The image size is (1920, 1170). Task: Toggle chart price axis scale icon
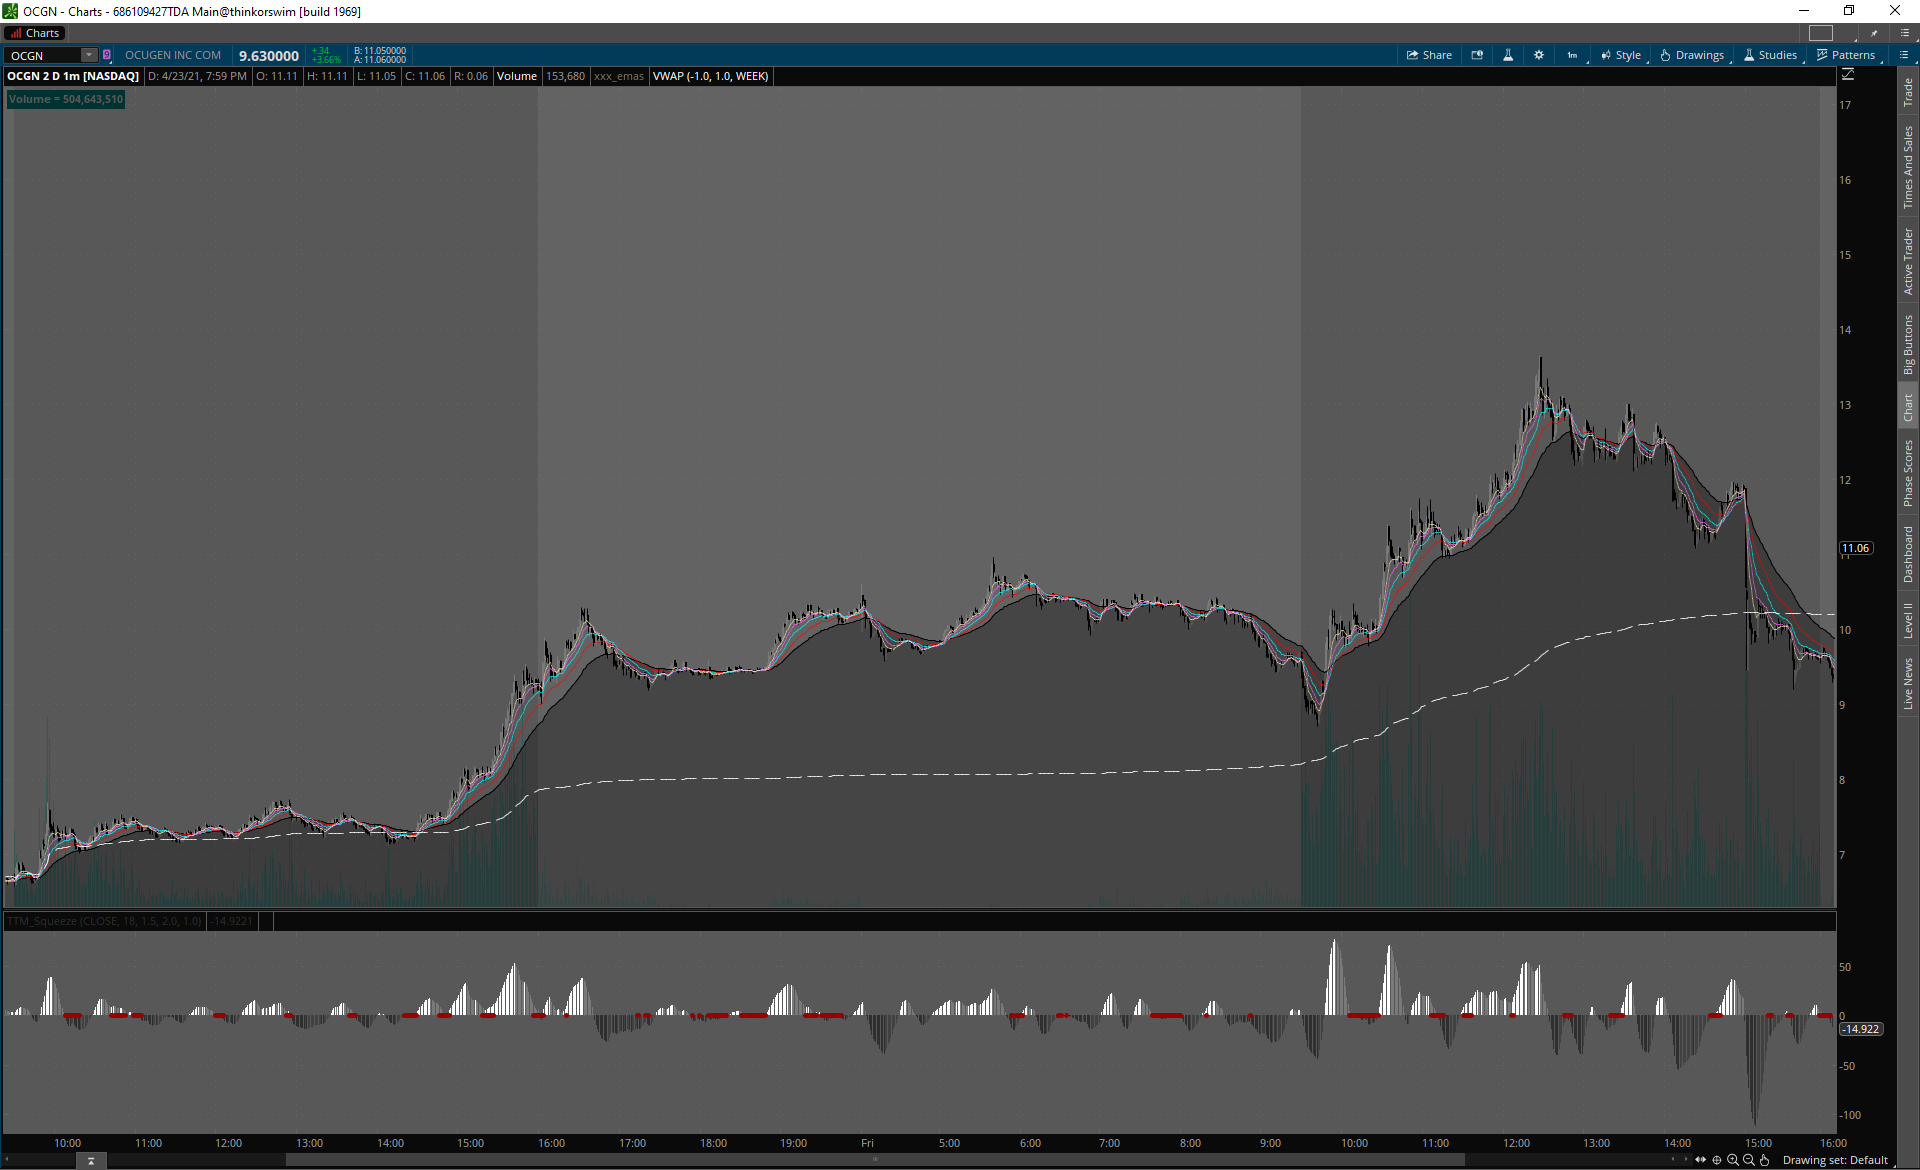point(1848,75)
